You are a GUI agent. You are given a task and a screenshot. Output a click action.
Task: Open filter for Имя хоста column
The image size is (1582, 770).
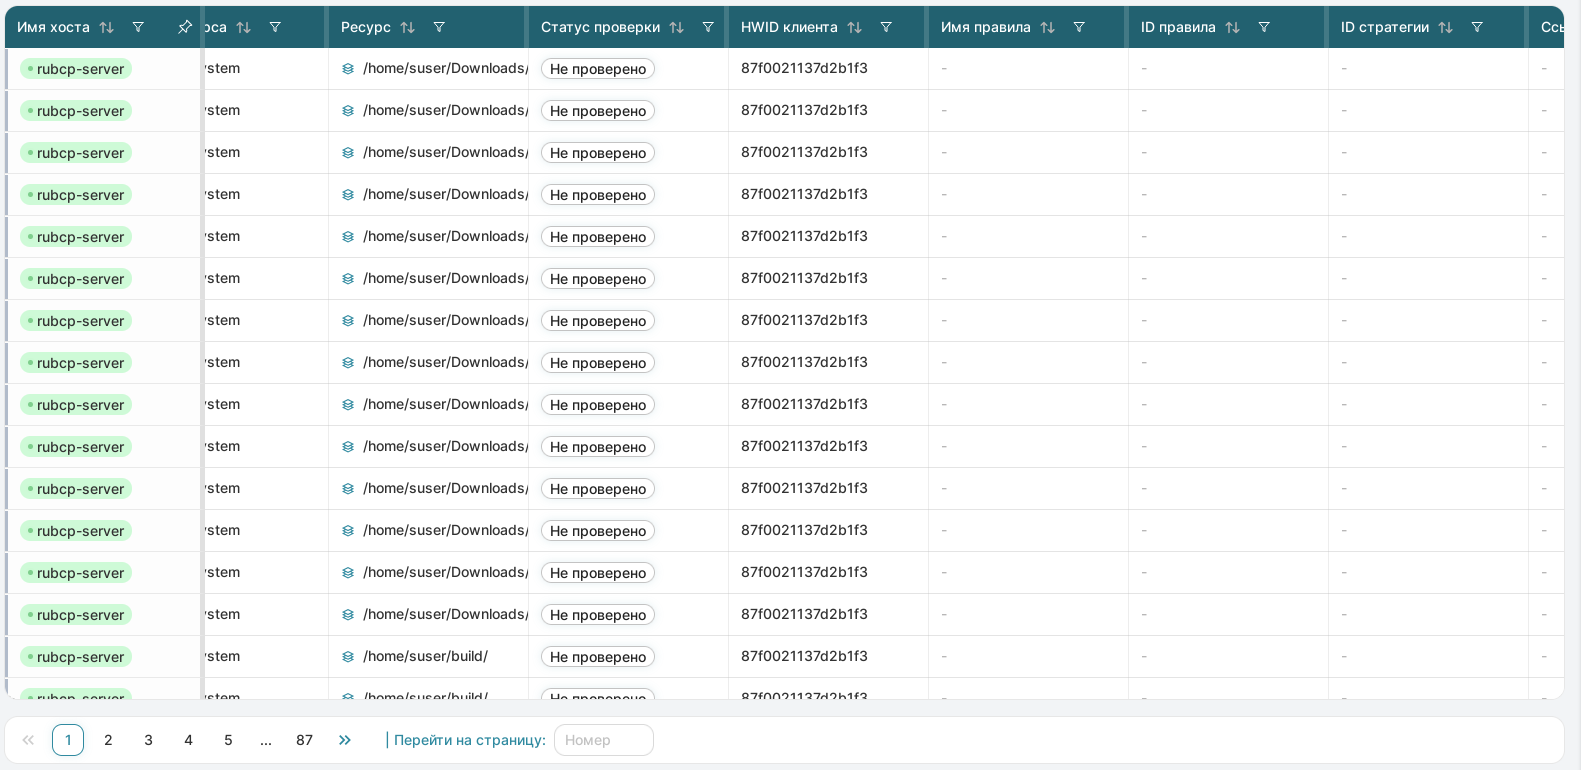coord(138,27)
